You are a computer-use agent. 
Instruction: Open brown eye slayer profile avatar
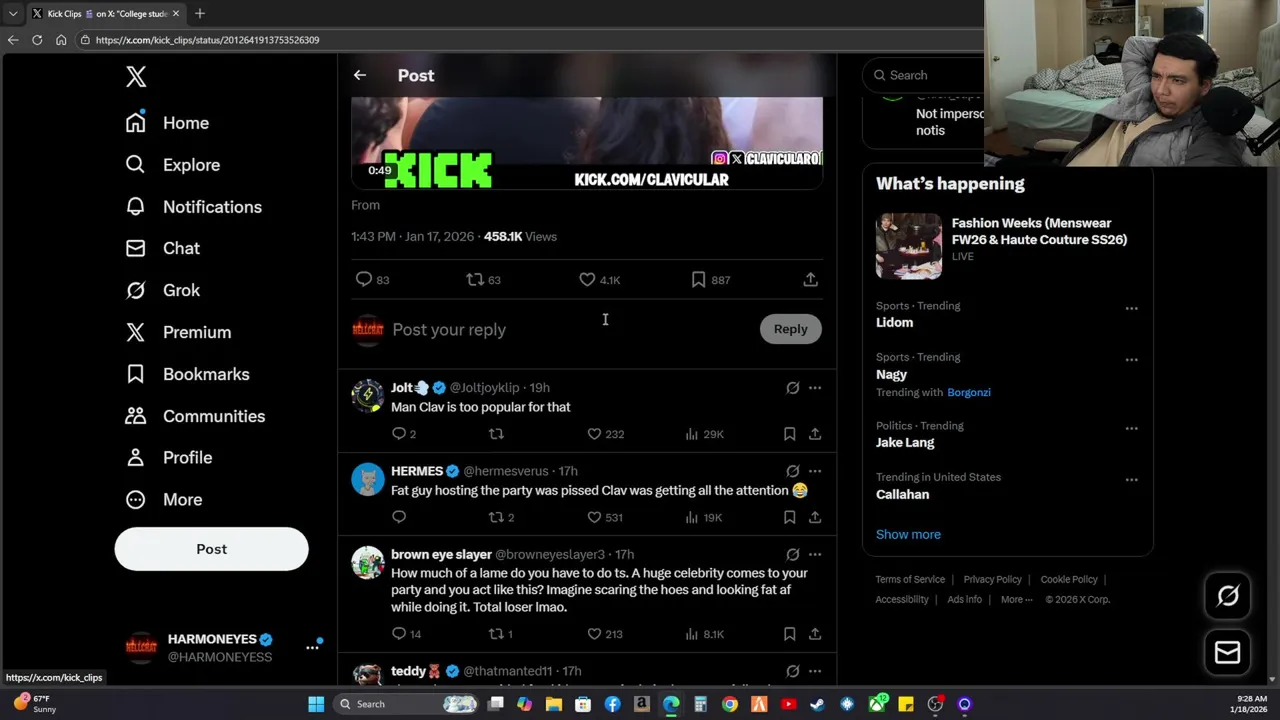(x=367, y=562)
